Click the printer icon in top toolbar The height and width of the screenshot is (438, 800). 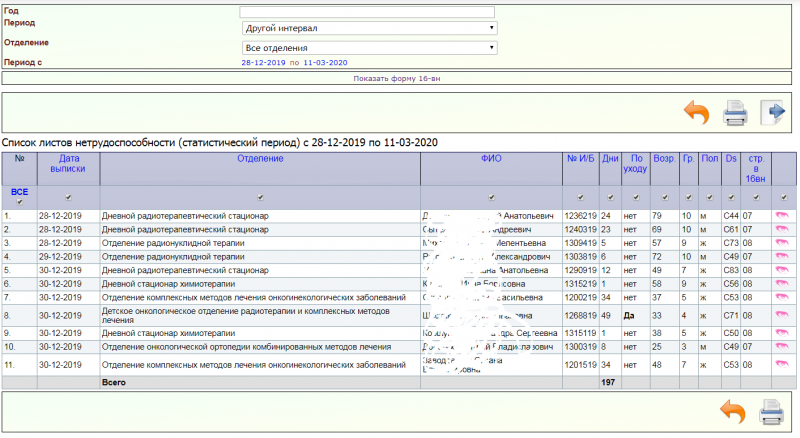point(735,112)
